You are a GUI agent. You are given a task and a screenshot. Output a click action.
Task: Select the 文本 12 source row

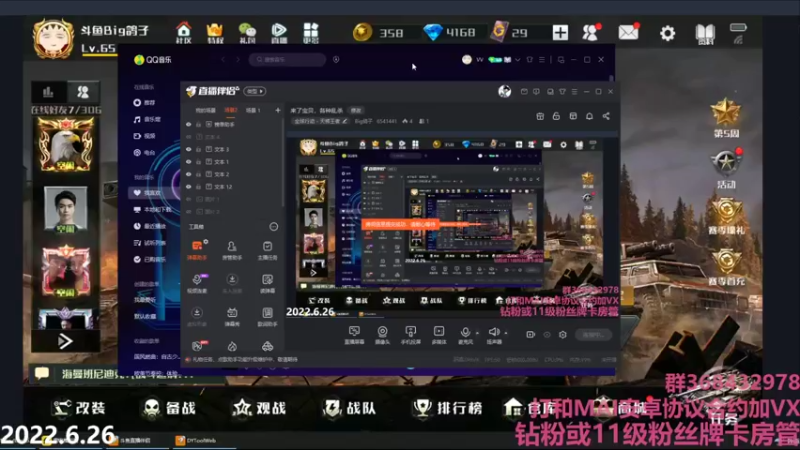pyautogui.click(x=232, y=187)
